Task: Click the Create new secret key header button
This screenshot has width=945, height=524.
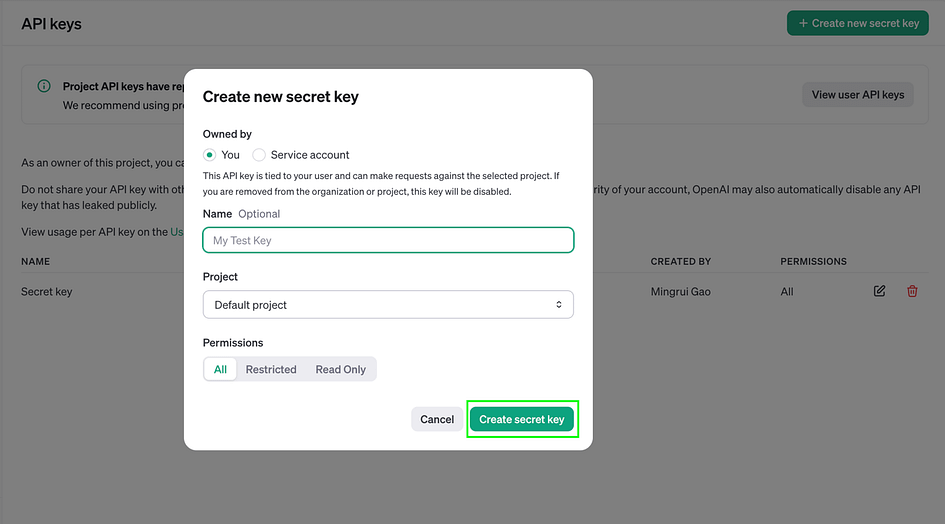Action: coord(858,24)
